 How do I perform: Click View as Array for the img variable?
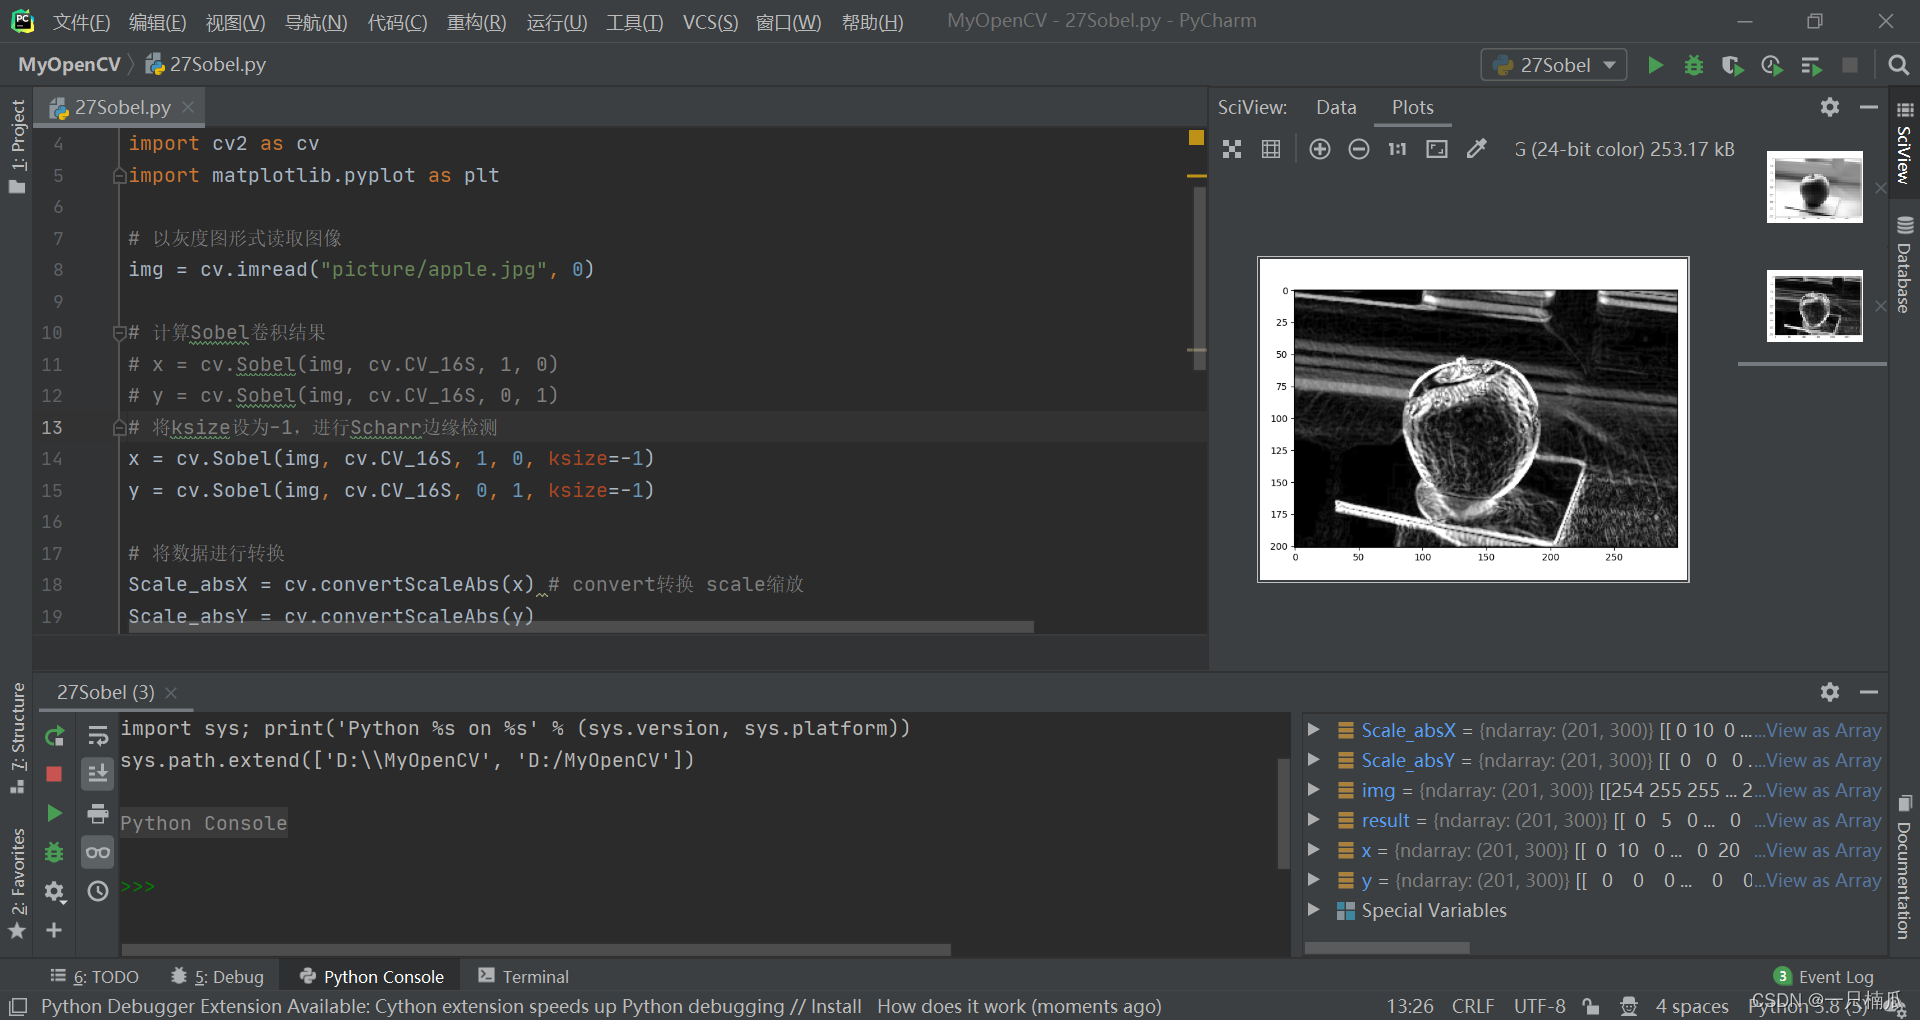coord(1822,790)
